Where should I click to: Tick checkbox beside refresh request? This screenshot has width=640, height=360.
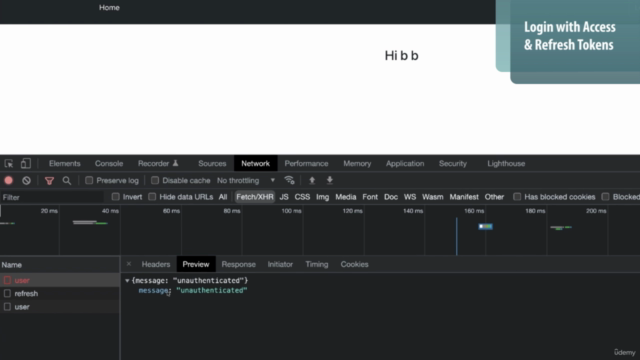(x=7, y=293)
